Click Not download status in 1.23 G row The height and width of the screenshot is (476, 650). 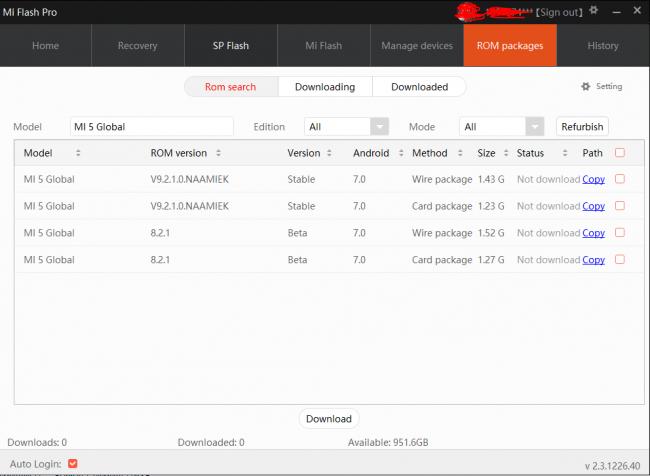(548, 206)
